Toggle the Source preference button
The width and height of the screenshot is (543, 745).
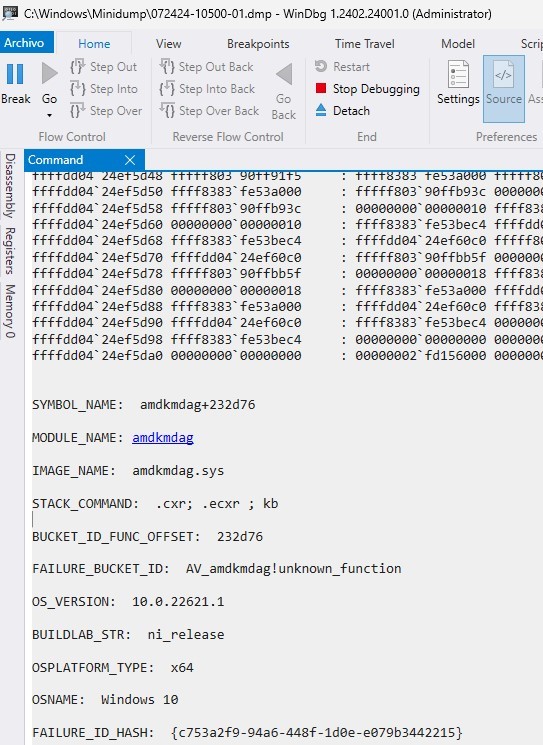(x=504, y=88)
